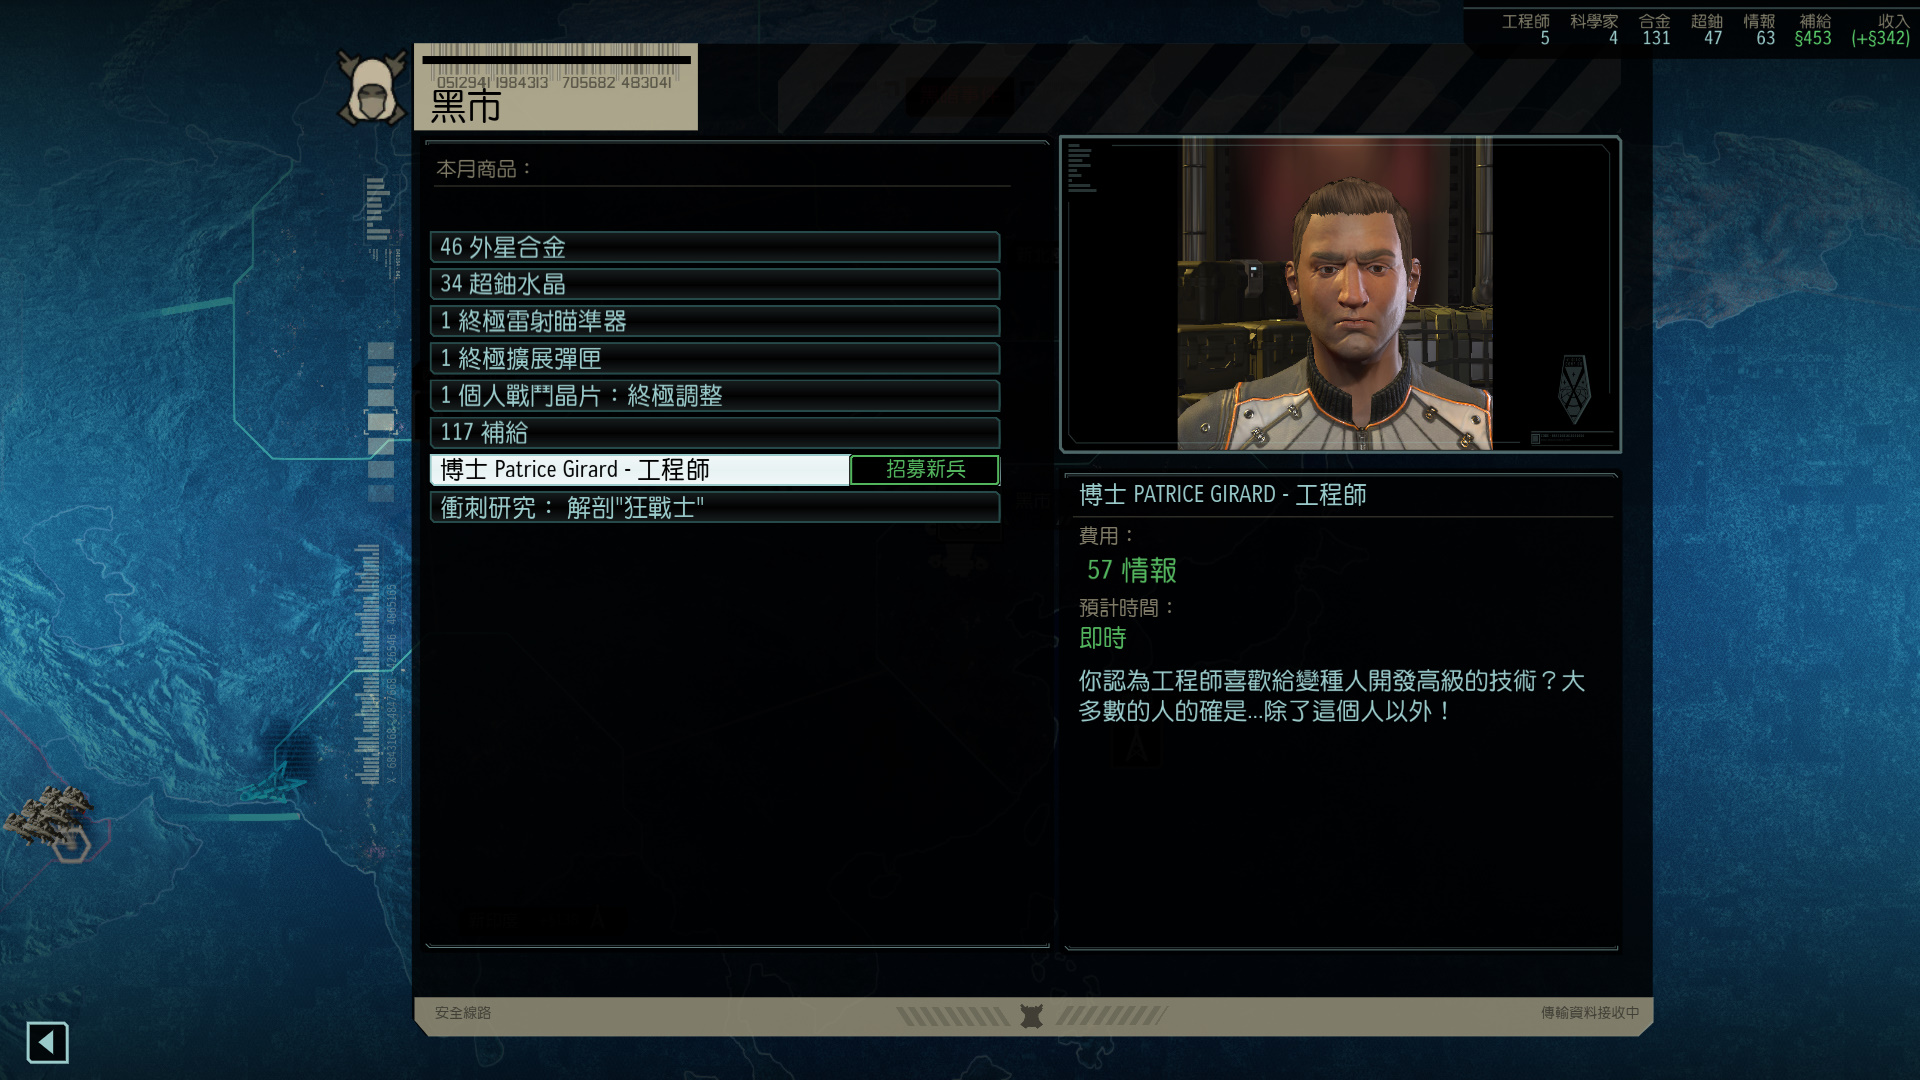Choose 1 終極擴展彈匣 entry

[715, 358]
